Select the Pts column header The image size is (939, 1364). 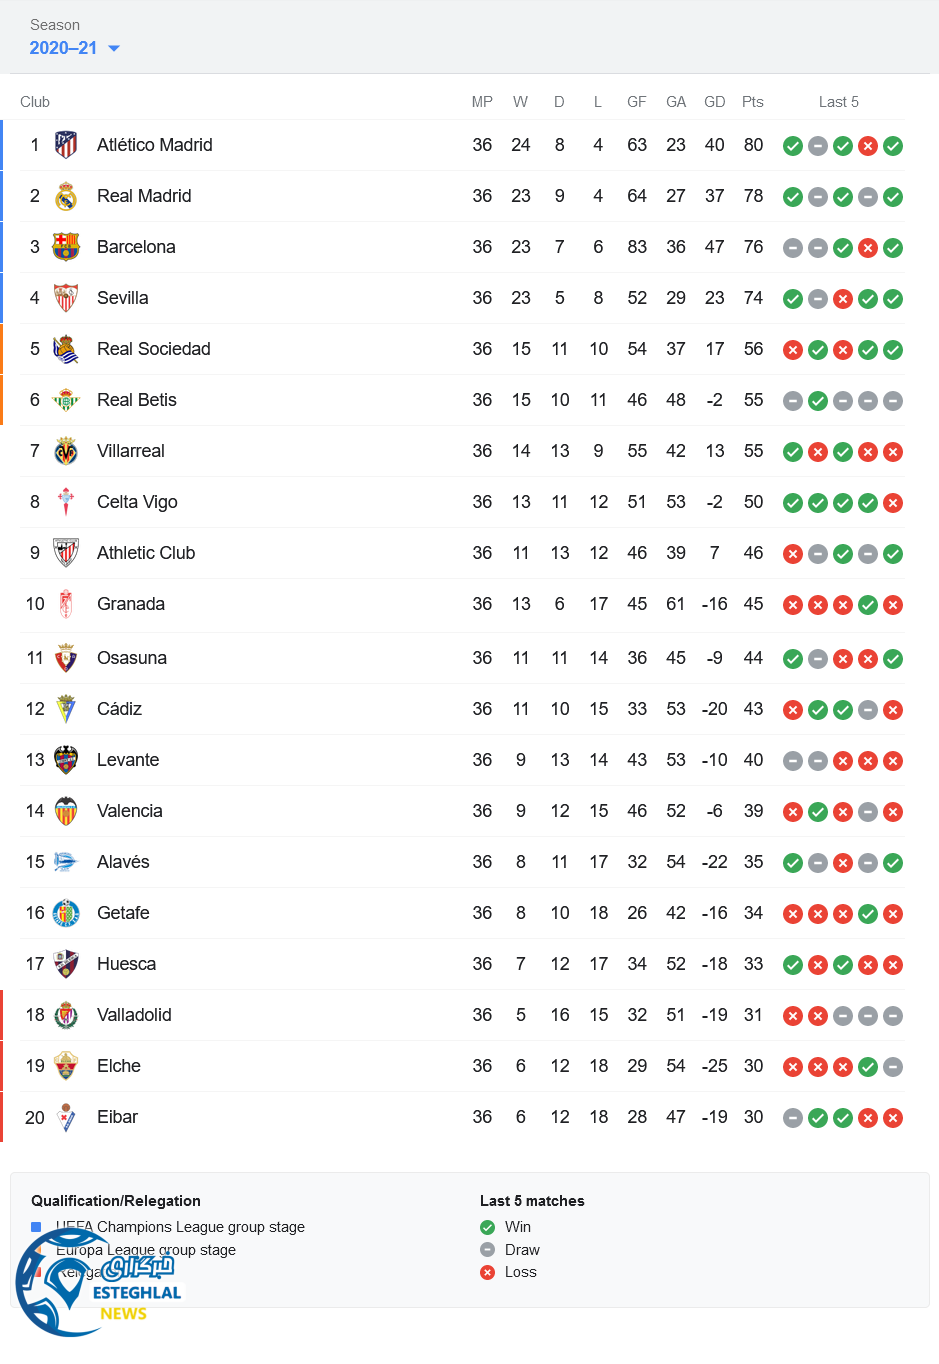pyautogui.click(x=753, y=102)
